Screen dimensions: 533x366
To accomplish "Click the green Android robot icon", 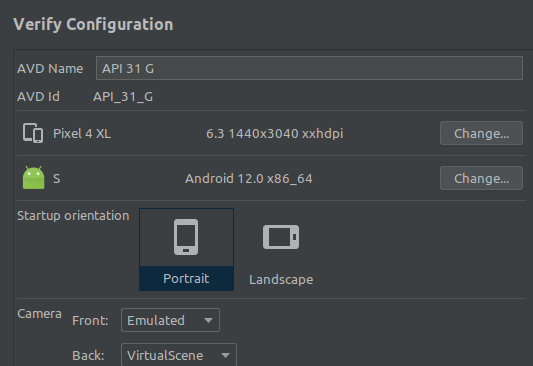I will (33, 178).
